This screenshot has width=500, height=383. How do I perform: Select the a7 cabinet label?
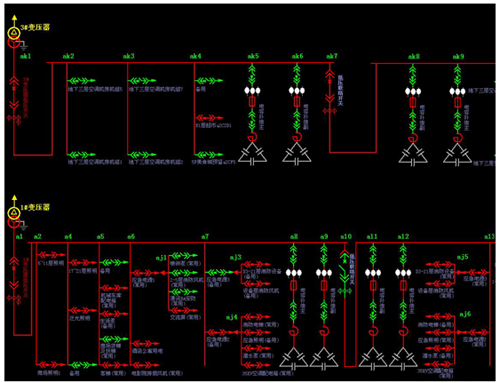click(x=205, y=236)
